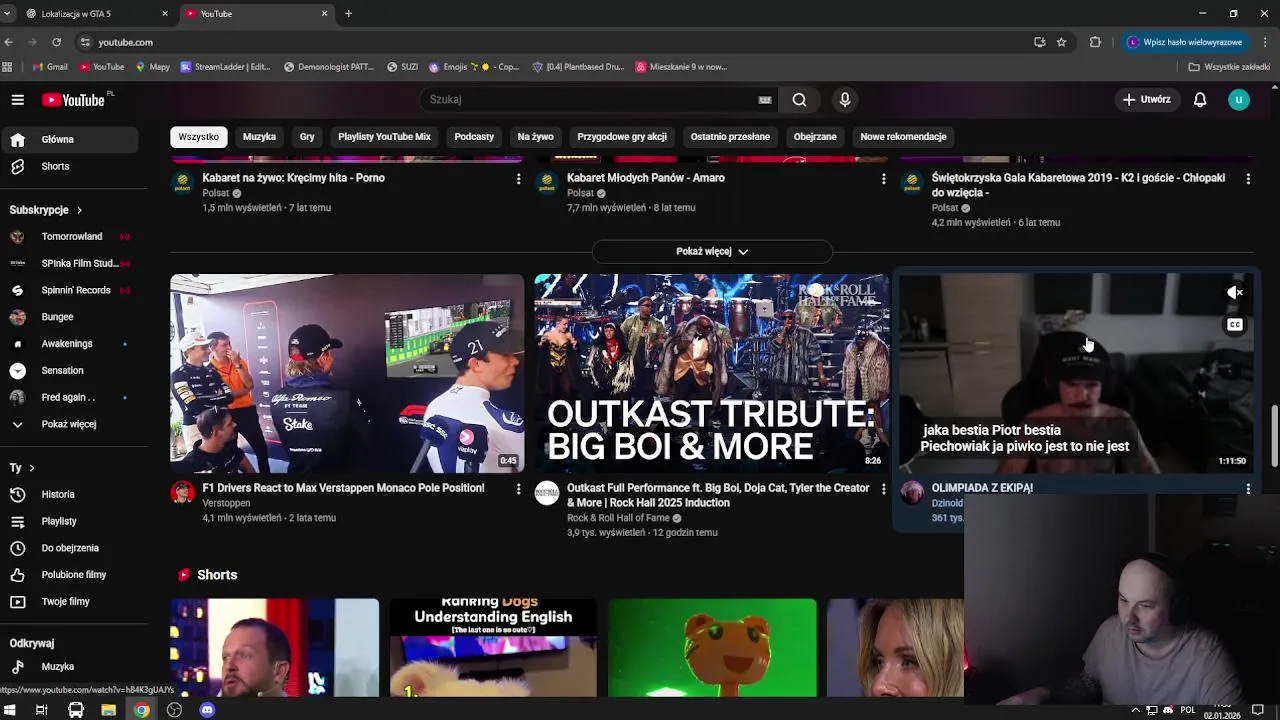This screenshot has width=1280, height=720.
Task: Open the Windows Start menu
Action: [x=9, y=710]
